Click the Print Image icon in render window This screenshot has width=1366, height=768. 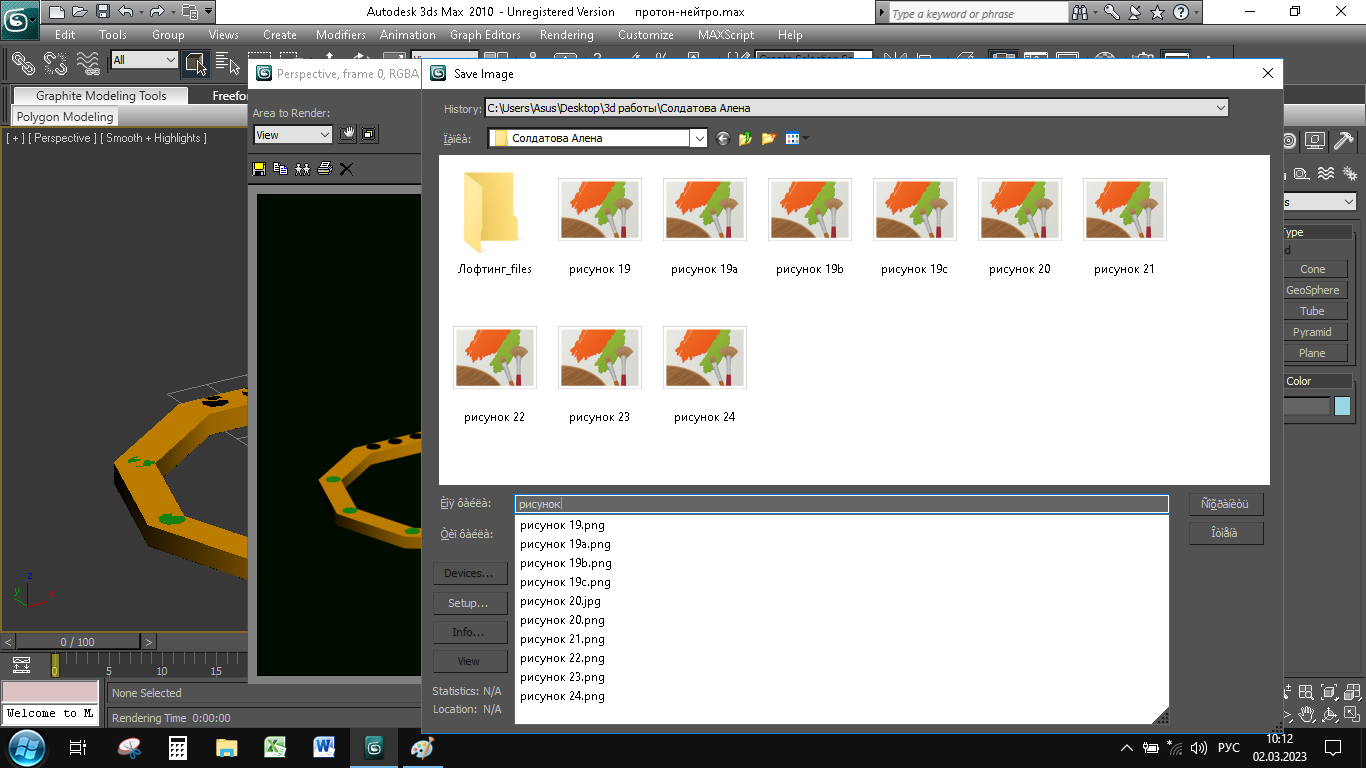point(324,169)
